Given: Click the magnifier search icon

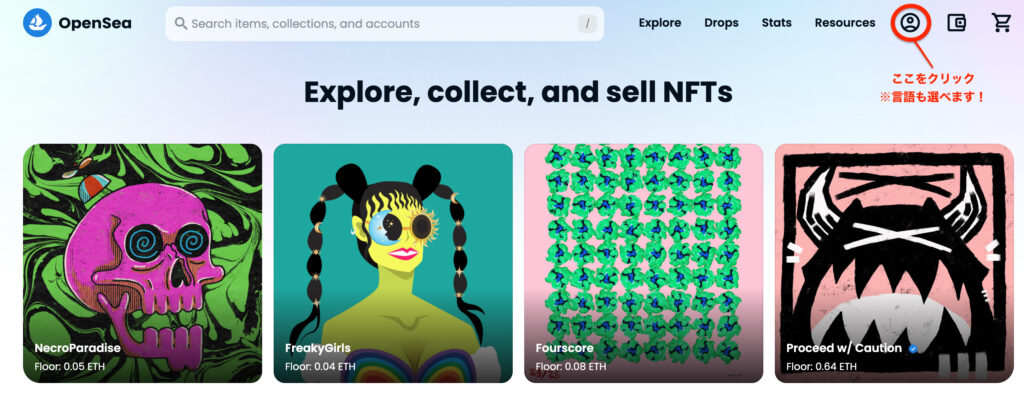Looking at the screenshot, I should [181, 24].
